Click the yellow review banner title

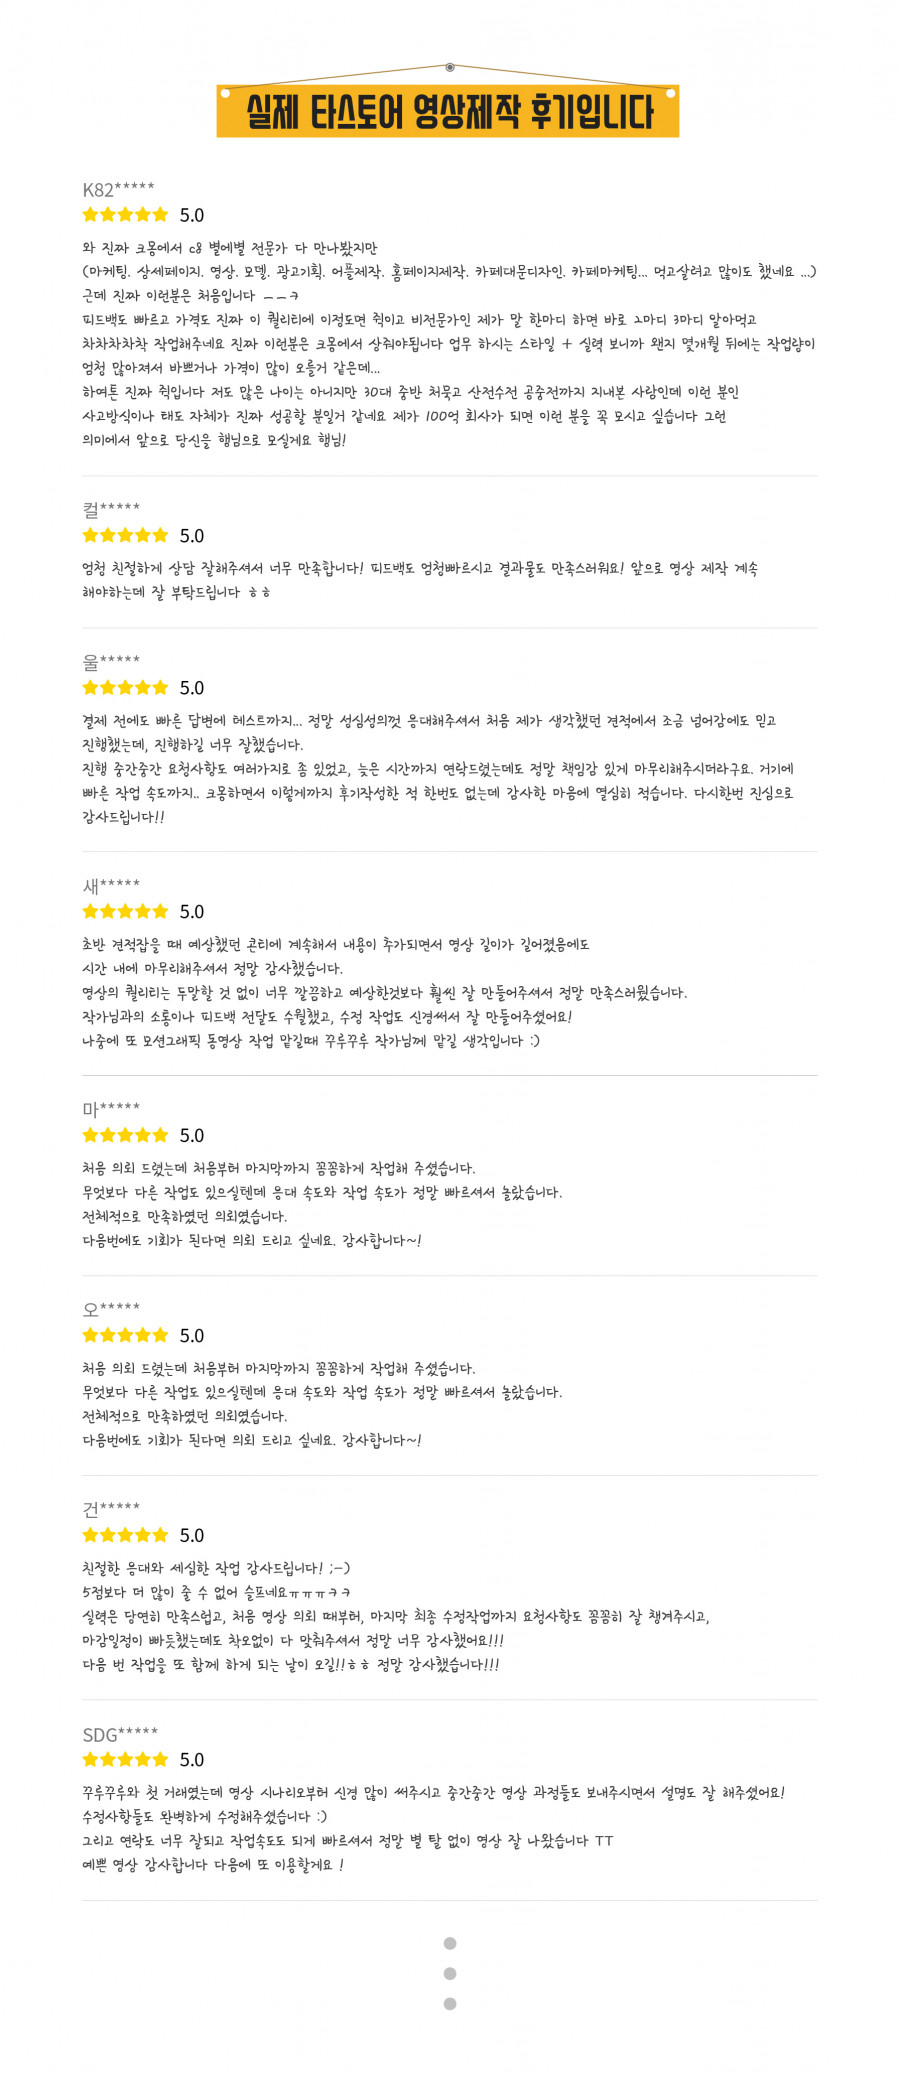click(448, 111)
